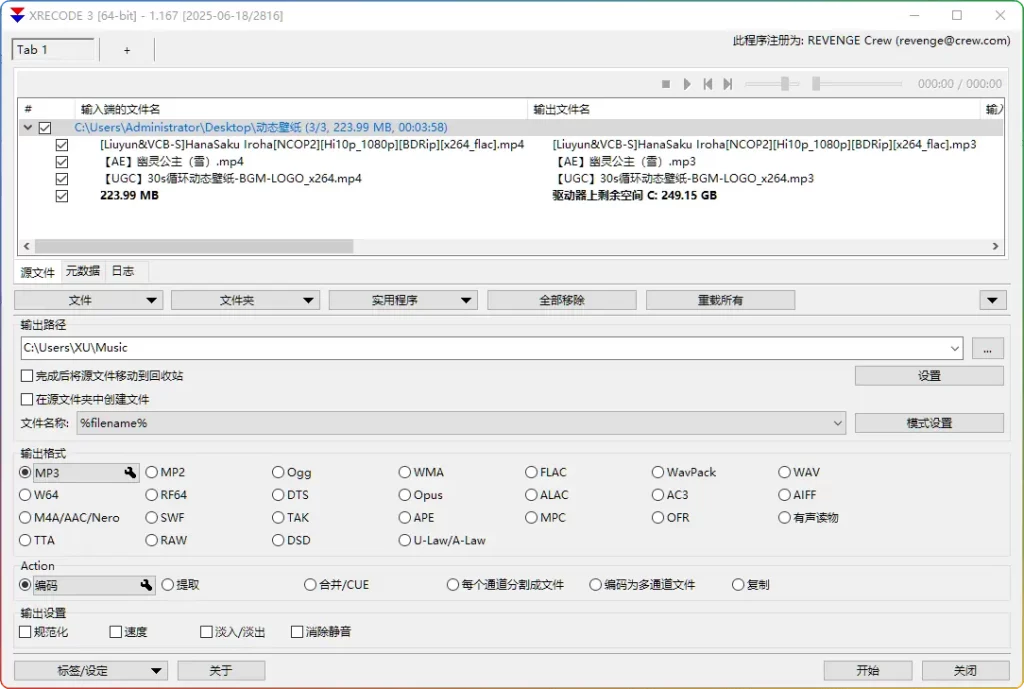Click the XRECODE app logo icon

click(18, 15)
